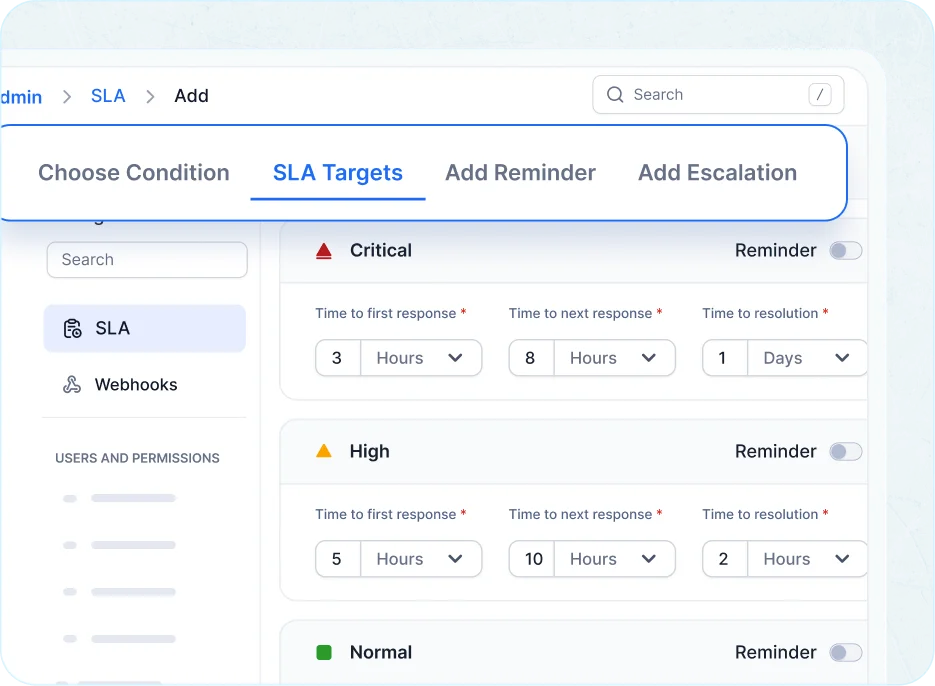The width and height of the screenshot is (935, 686).
Task: Select the SLA Targets tab
Action: 338,172
